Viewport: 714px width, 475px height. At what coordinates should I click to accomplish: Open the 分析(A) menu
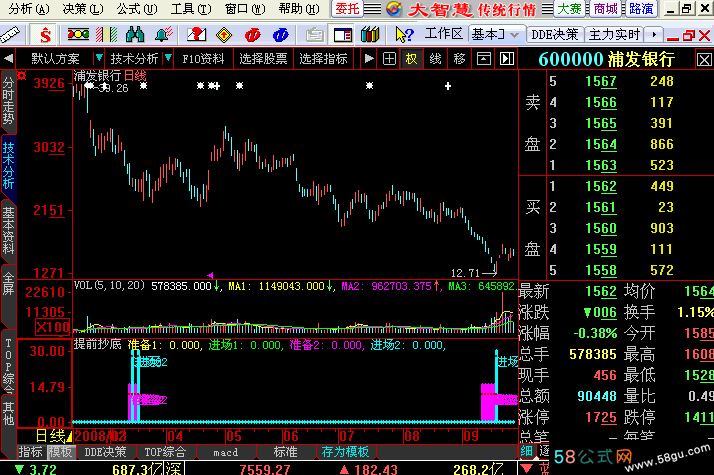point(29,9)
